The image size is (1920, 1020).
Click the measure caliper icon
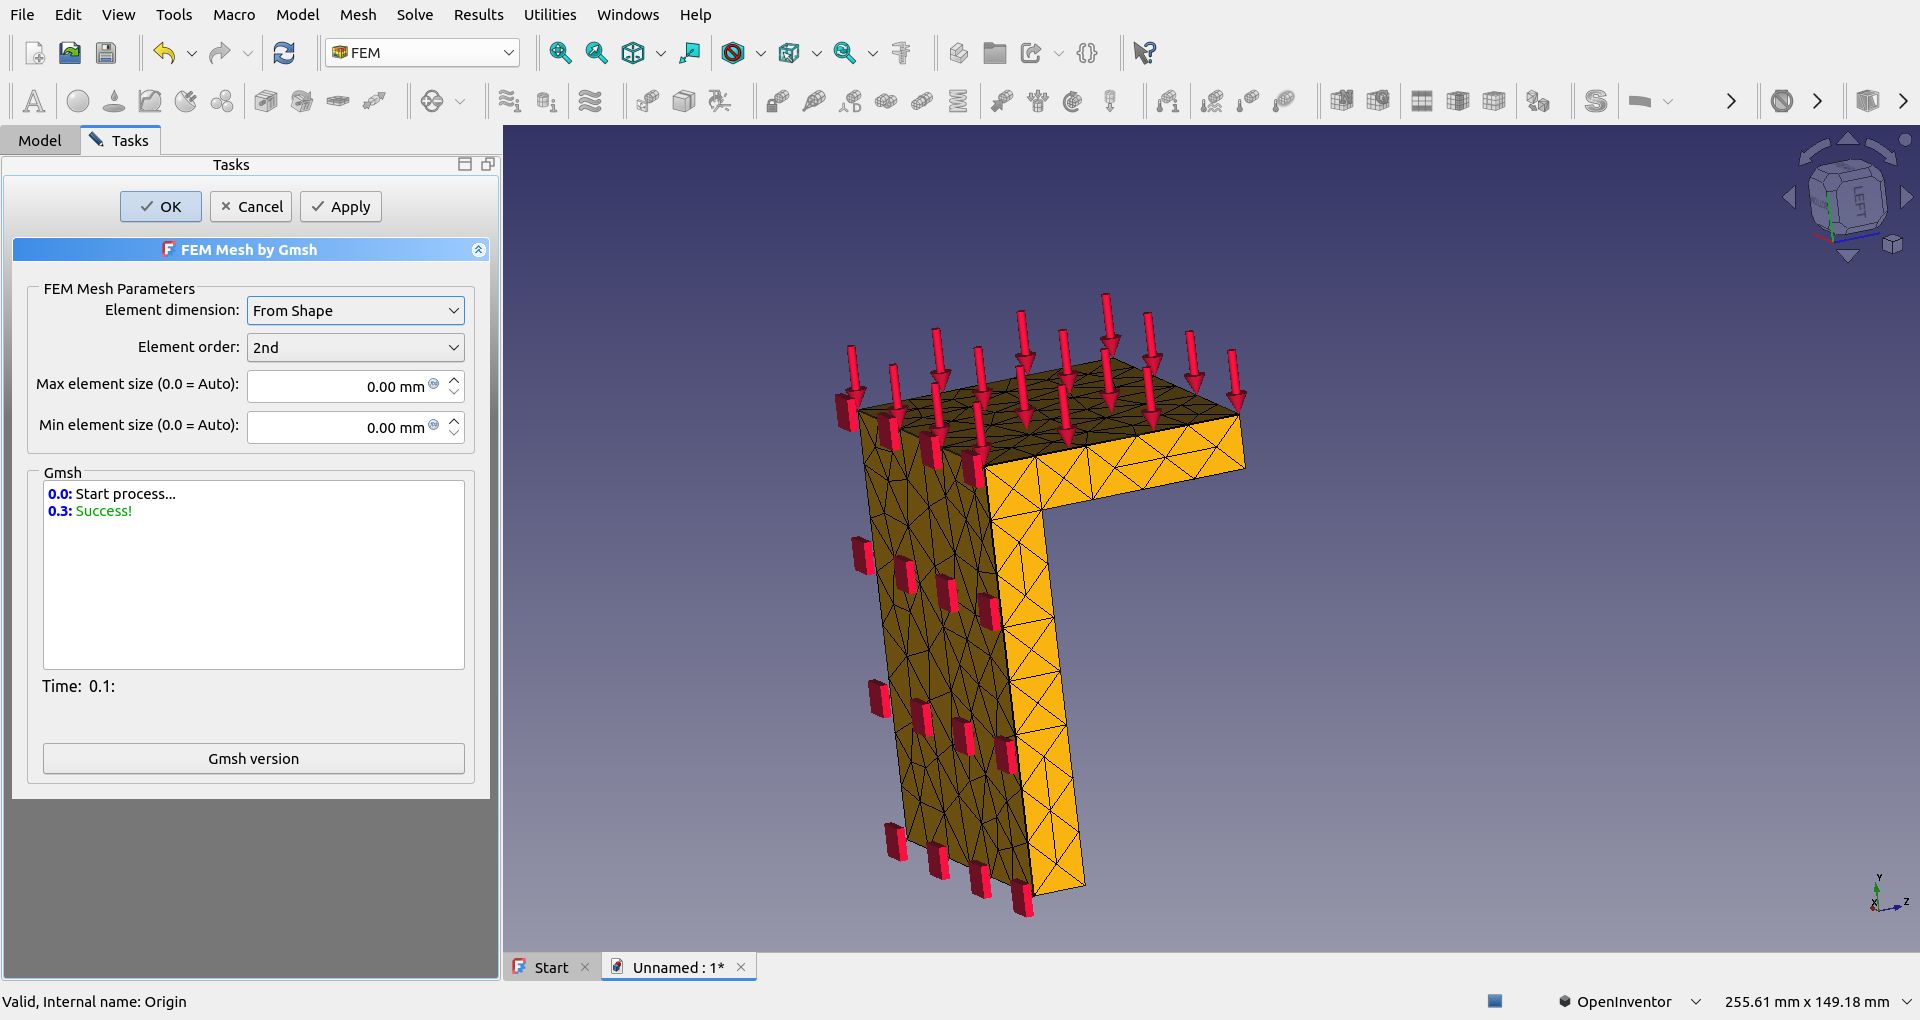pos(901,53)
